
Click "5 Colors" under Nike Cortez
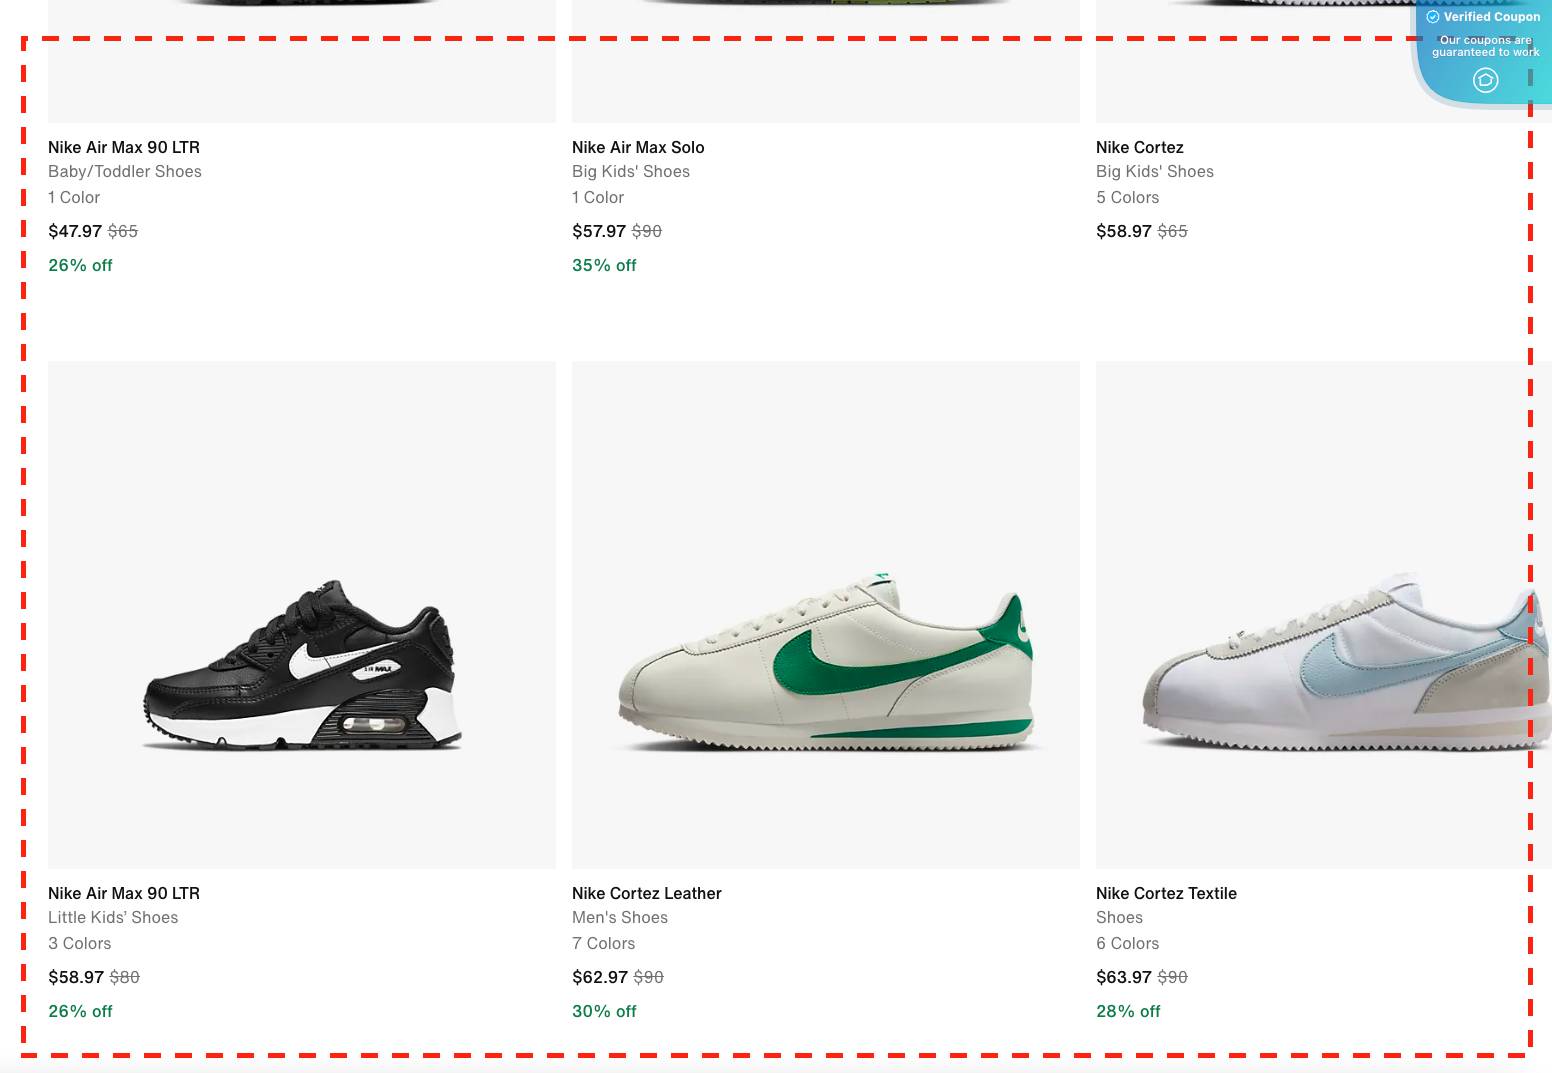[1127, 197]
